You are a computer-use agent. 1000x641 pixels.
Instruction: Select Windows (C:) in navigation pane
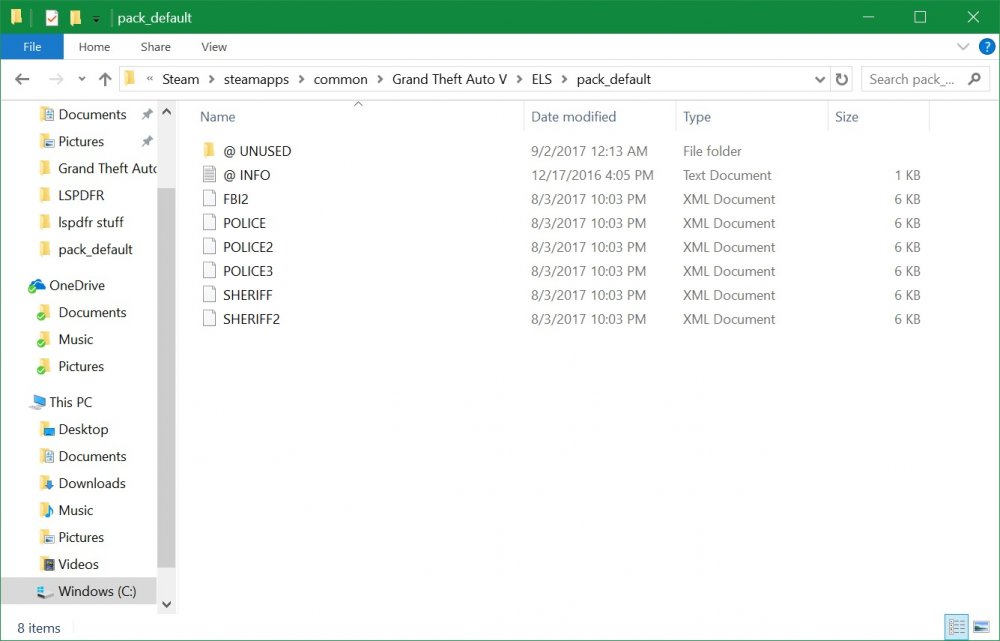tap(96, 591)
